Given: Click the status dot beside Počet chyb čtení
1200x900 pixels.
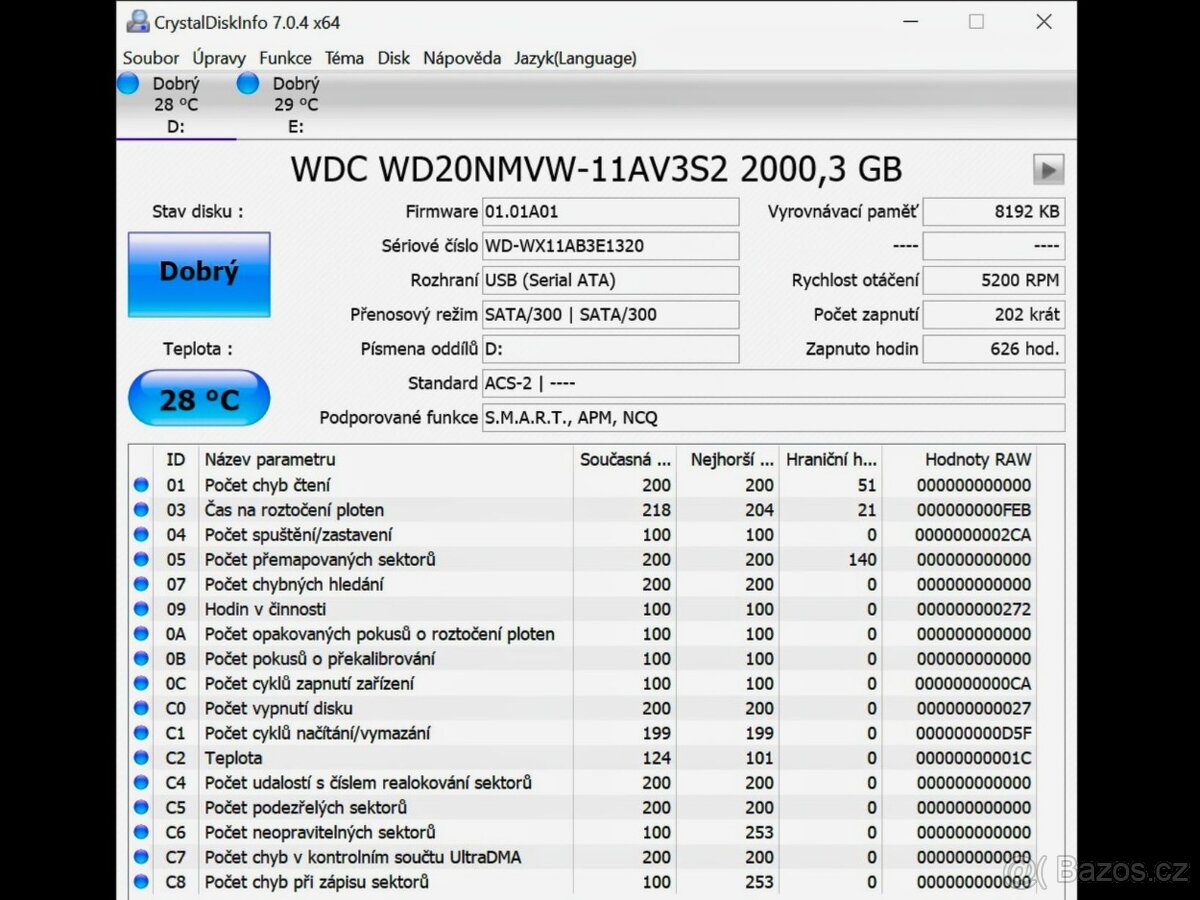Looking at the screenshot, I should click(141, 485).
